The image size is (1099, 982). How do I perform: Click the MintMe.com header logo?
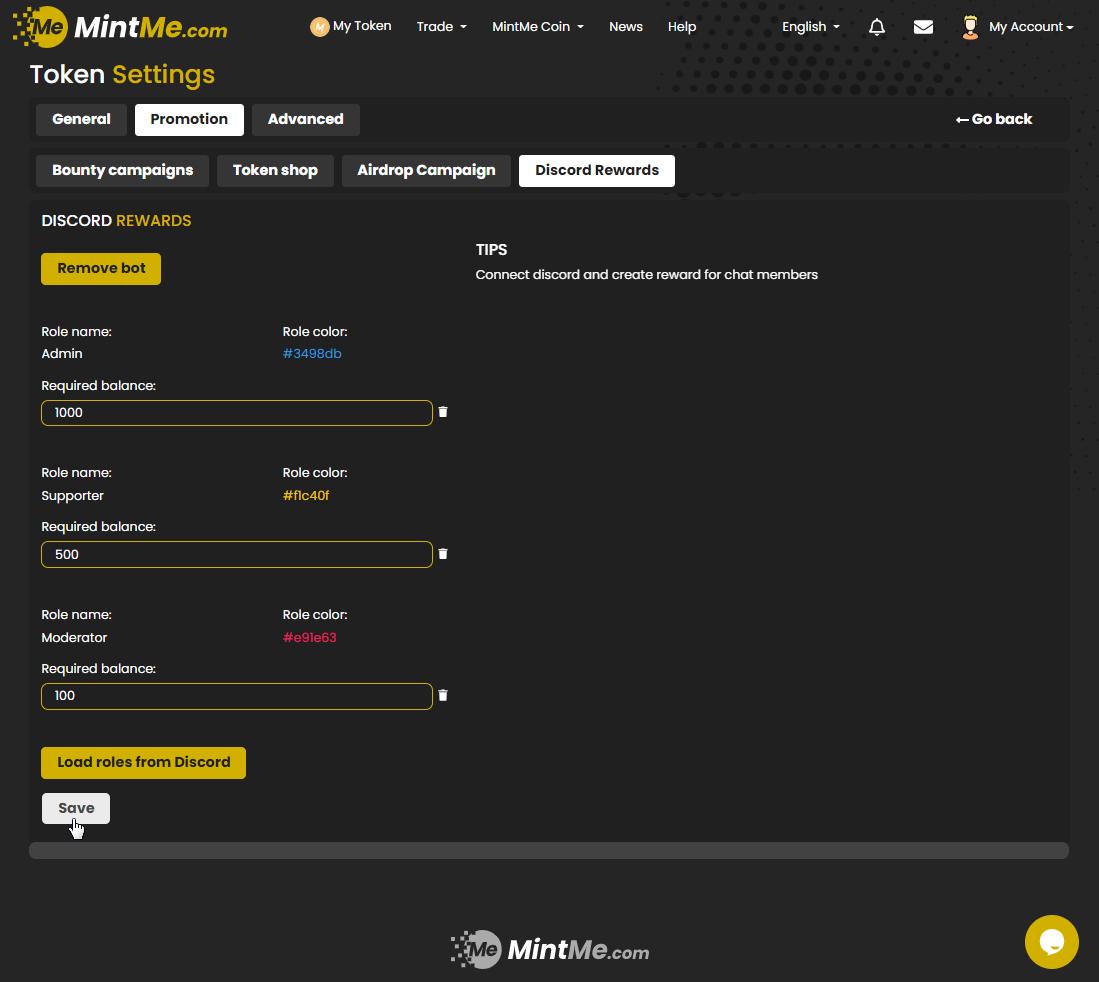pos(120,27)
